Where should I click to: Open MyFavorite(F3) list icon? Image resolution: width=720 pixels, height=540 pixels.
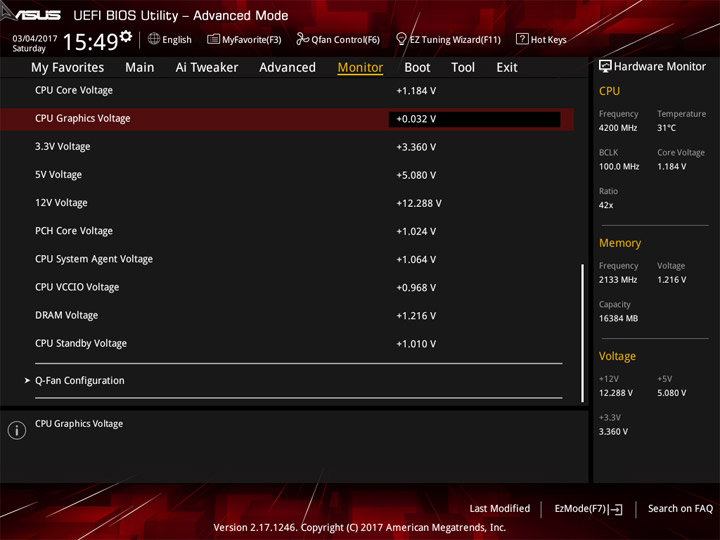click(213, 39)
